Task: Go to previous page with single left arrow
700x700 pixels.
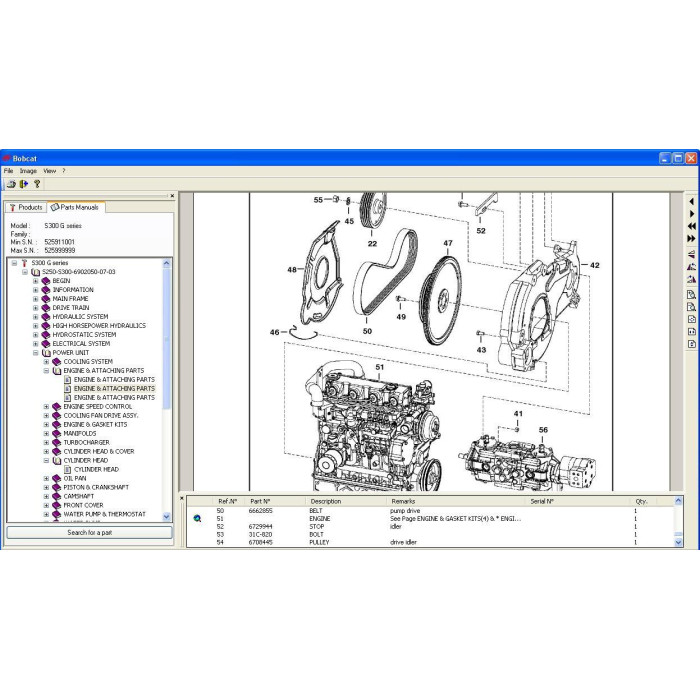Action: pyautogui.click(x=692, y=202)
